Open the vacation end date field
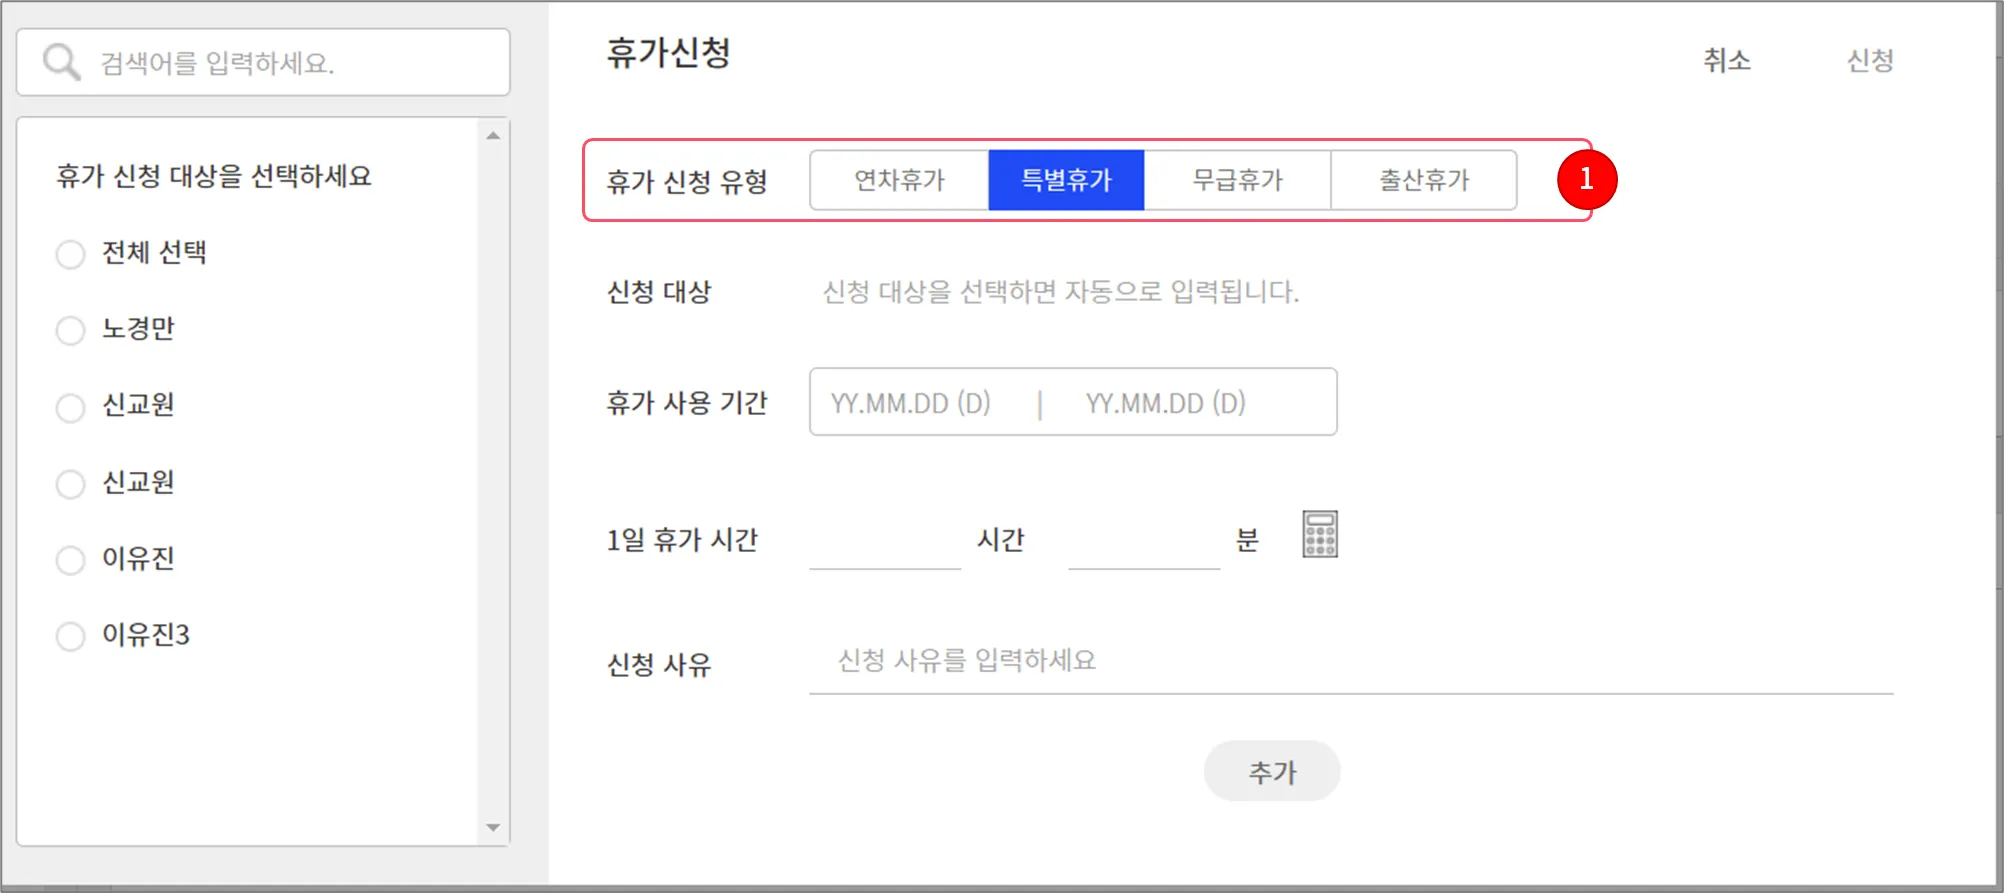 tap(1166, 403)
